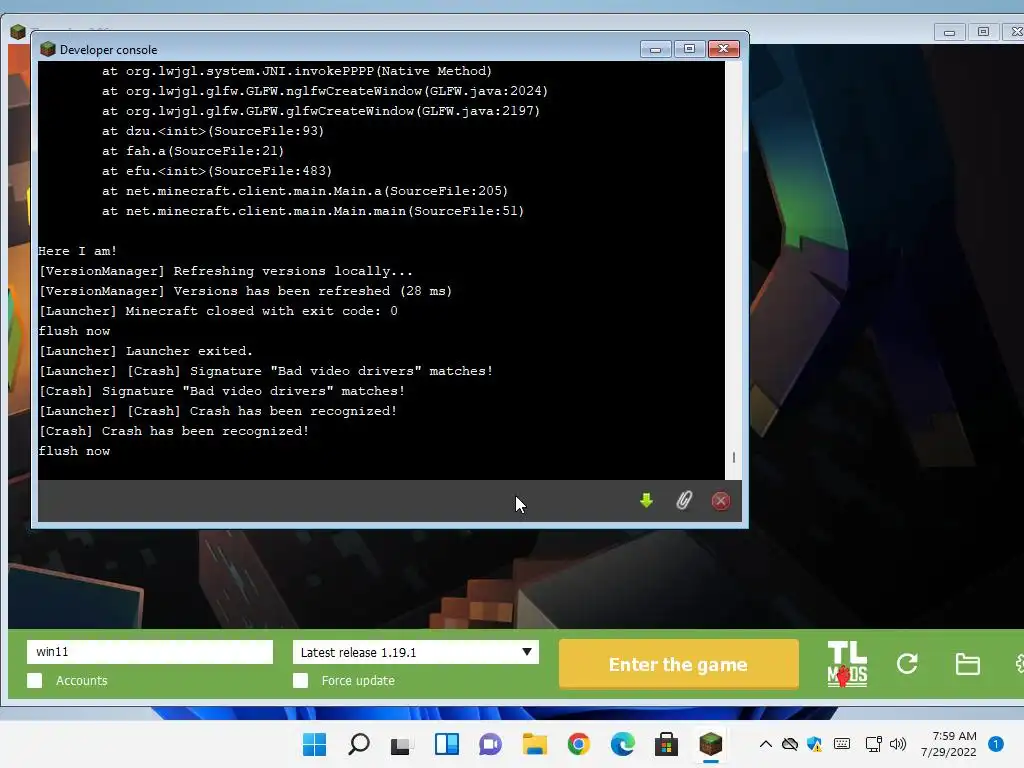1024x768 pixels.
Task: Click the green scroll-down arrow in Developer console
Action: click(646, 501)
